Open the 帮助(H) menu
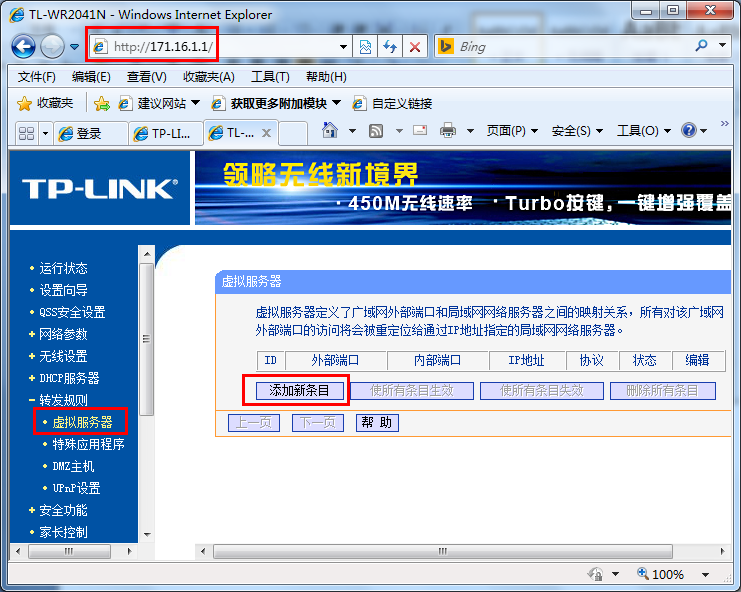 [x=326, y=77]
